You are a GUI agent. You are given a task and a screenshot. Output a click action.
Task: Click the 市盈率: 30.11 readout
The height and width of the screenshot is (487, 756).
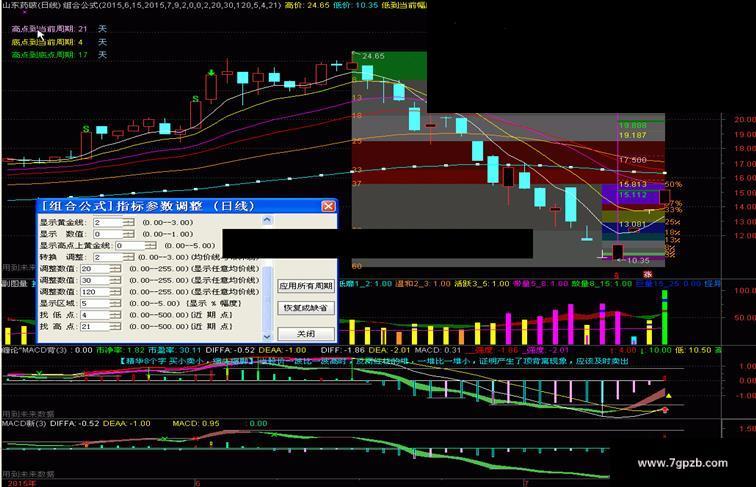point(174,350)
